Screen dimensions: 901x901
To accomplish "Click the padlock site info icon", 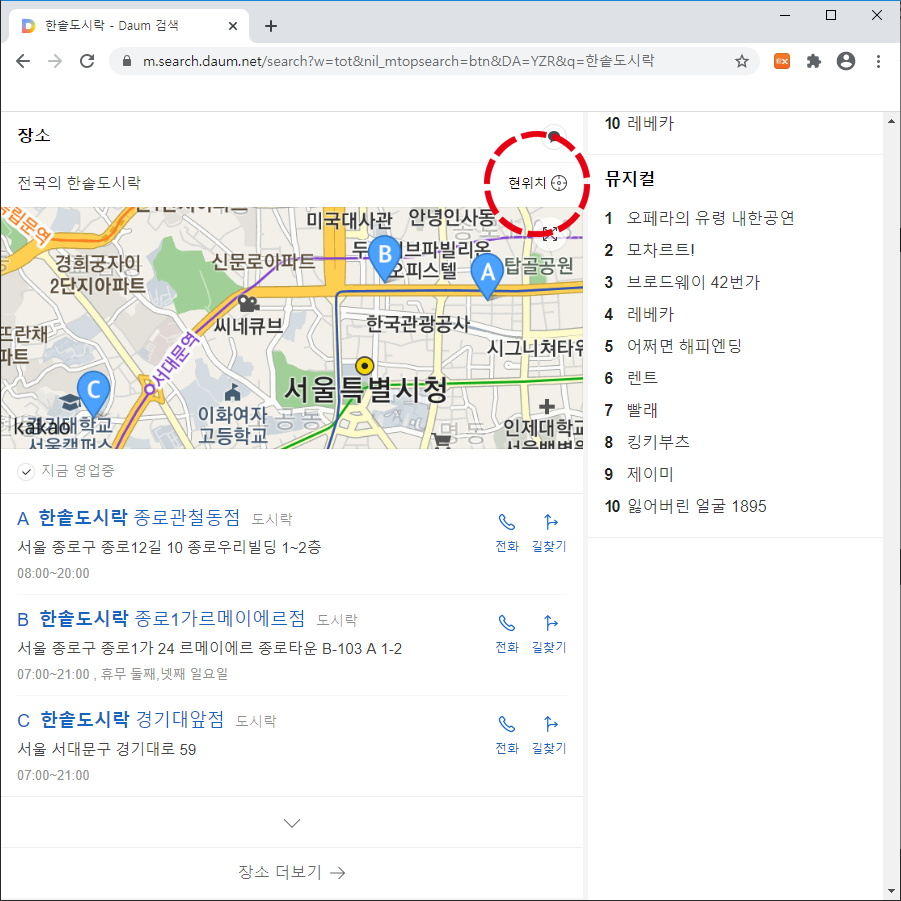I will pyautogui.click(x=127, y=61).
